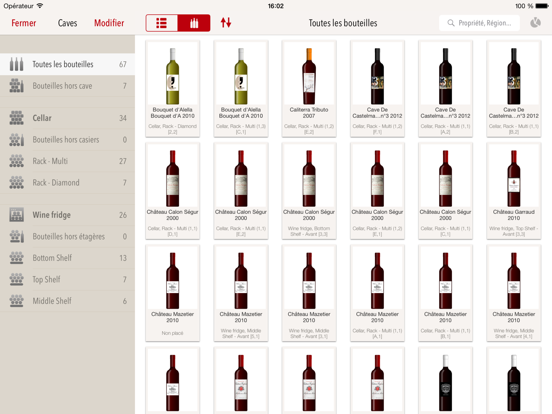Image resolution: width=552 pixels, height=414 pixels.
Task: Tap Modifier to edit cellars
Action: [x=109, y=23]
